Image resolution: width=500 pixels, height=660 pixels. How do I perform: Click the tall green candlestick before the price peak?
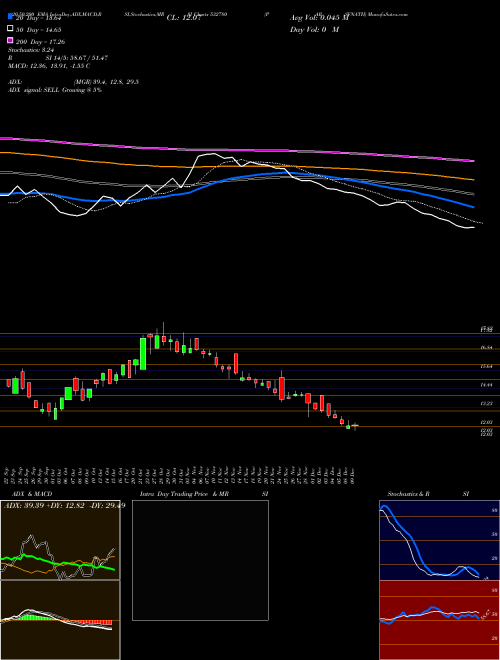[143, 354]
